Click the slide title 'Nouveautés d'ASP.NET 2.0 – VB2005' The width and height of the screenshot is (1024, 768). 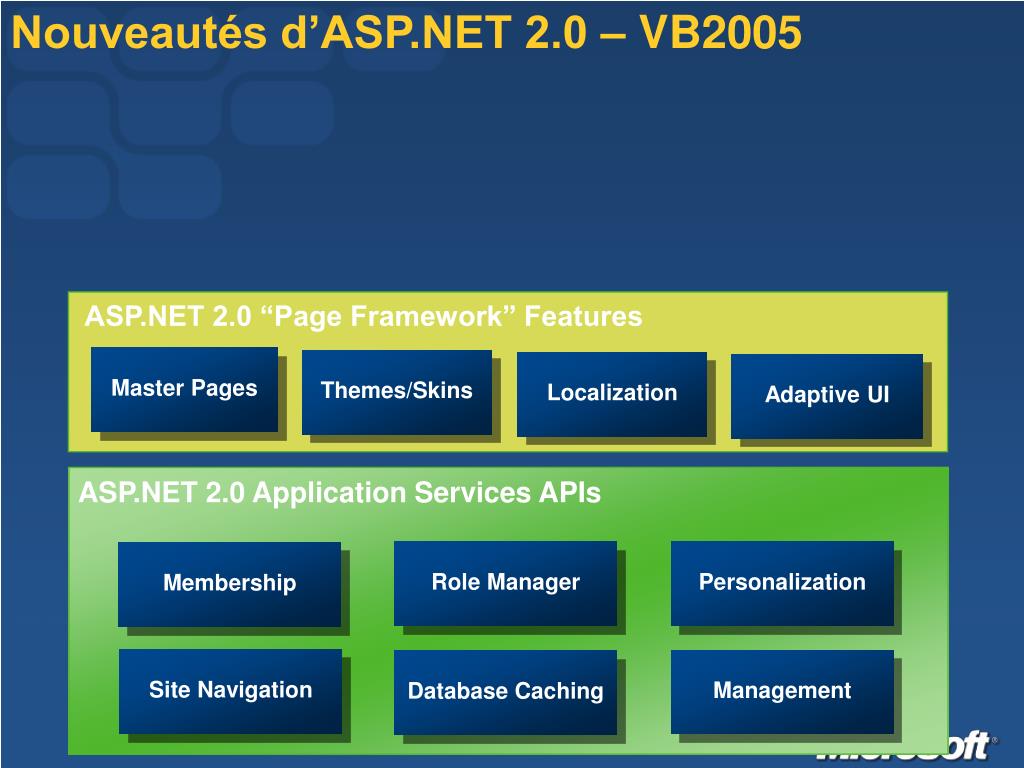[406, 32]
